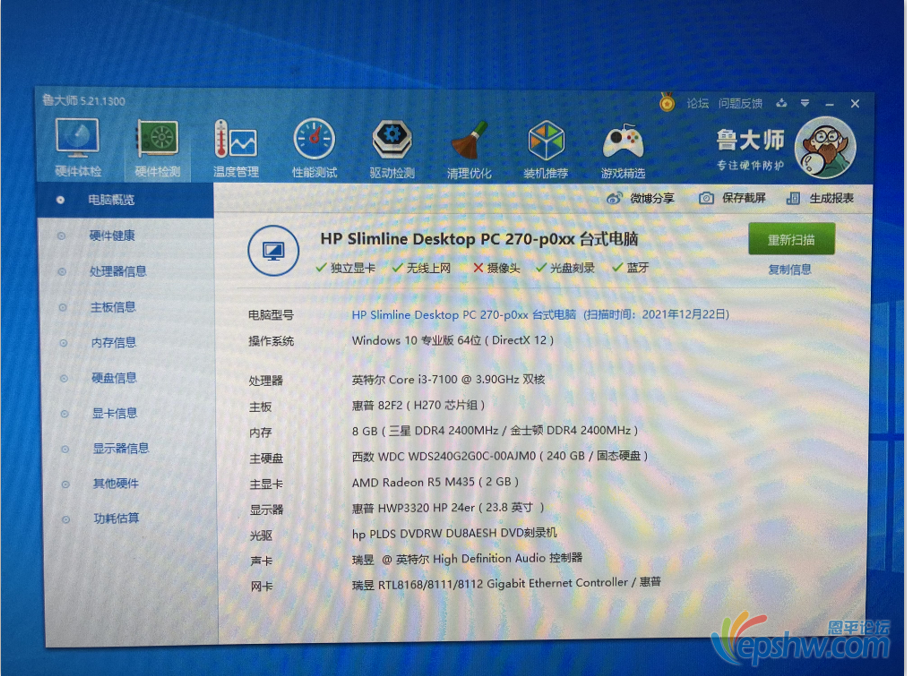This screenshot has width=907, height=676.
Task: Click the '英特尔 Core i3-7100 @ 3.90GHz' text
Action: (434, 379)
